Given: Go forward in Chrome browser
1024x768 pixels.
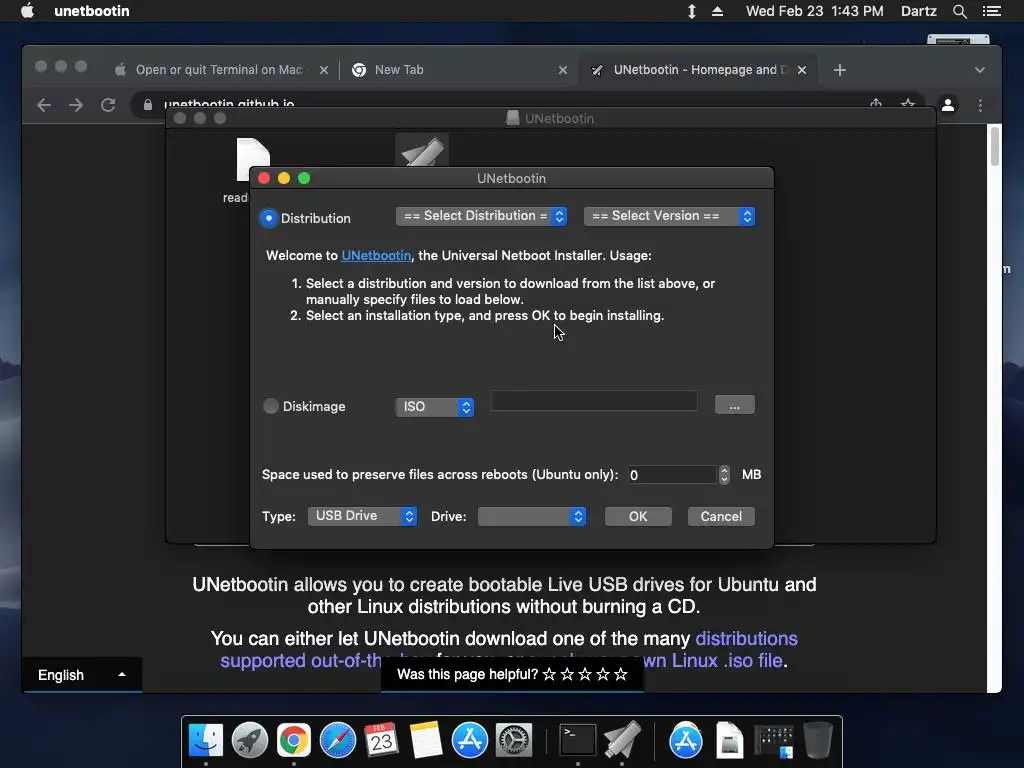Looking at the screenshot, I should click(x=76, y=105).
